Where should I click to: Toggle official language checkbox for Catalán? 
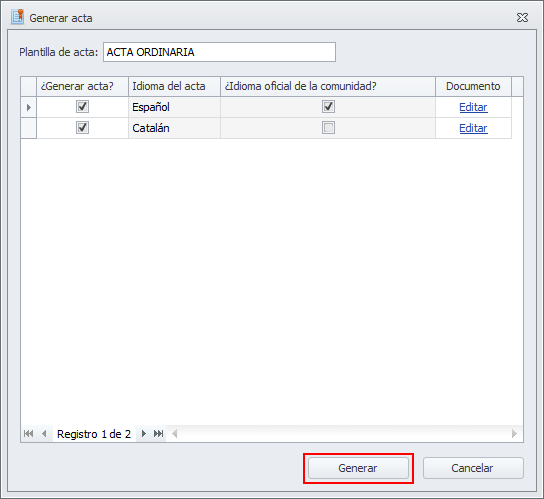[328, 128]
